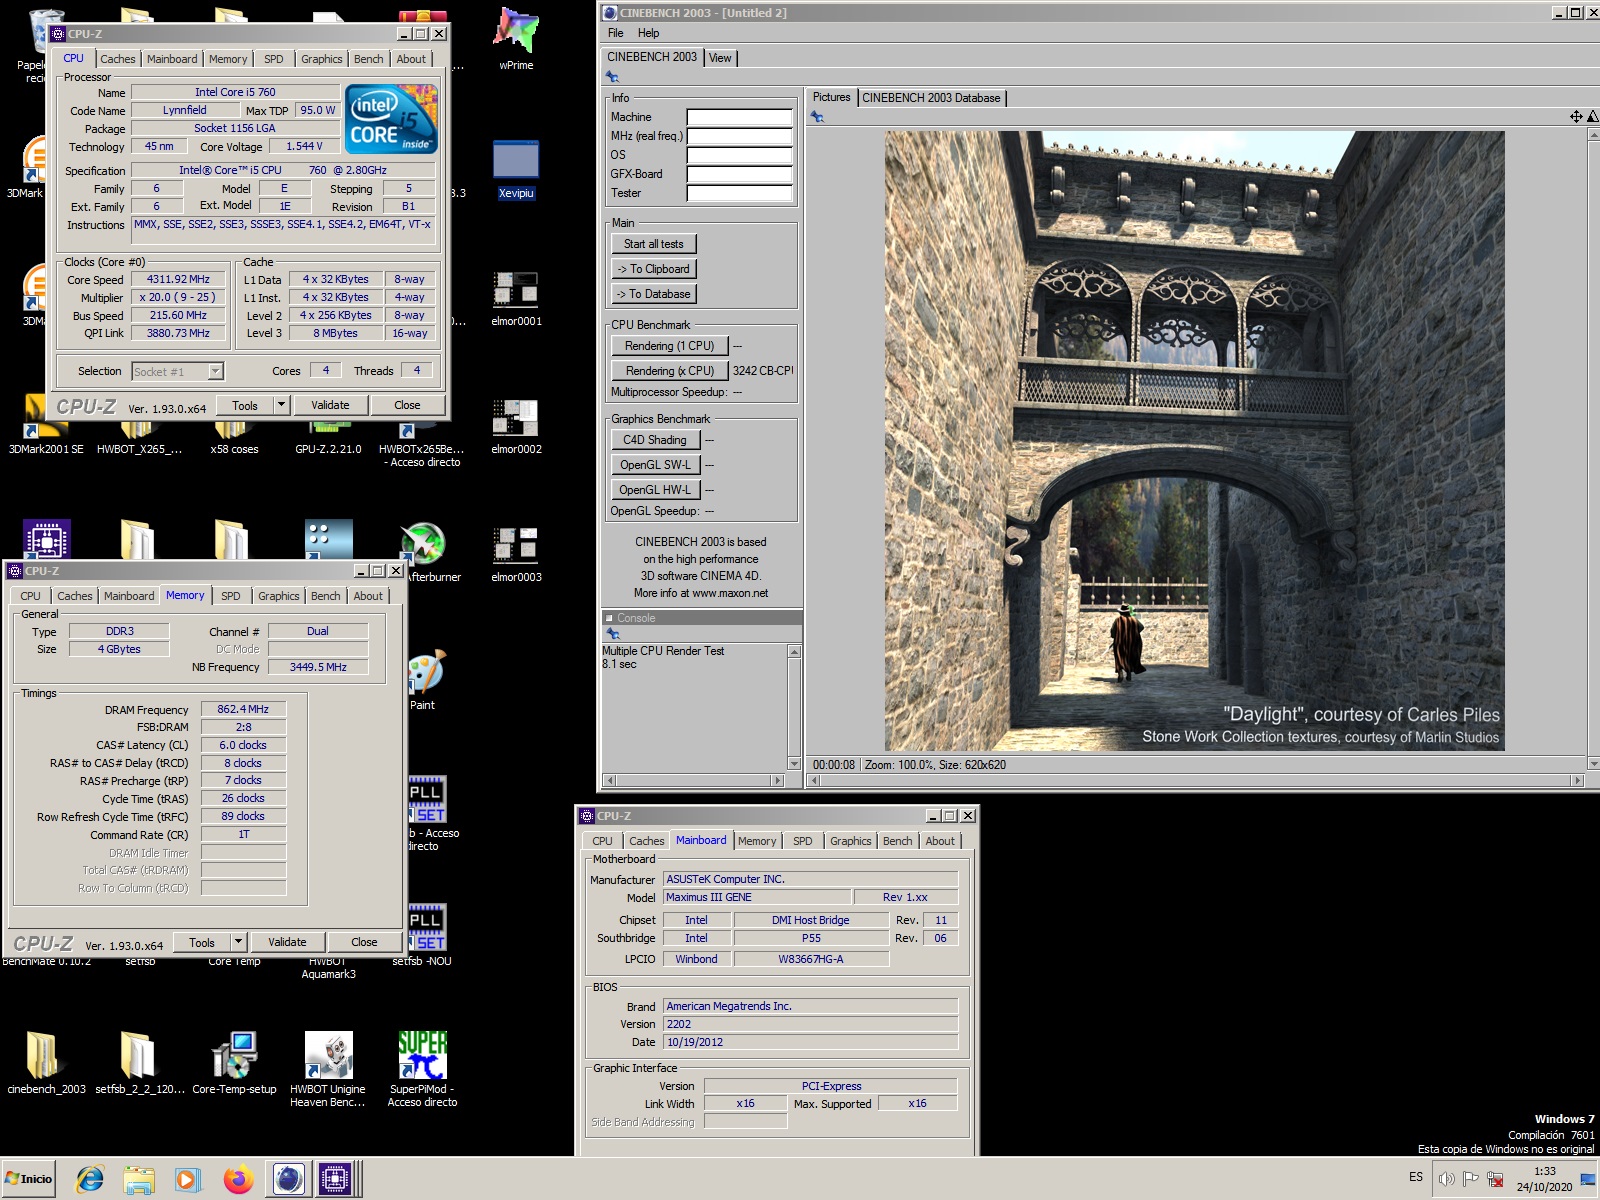
Task: Open Graphics tab in top CPU-Z window
Action: point(321,59)
